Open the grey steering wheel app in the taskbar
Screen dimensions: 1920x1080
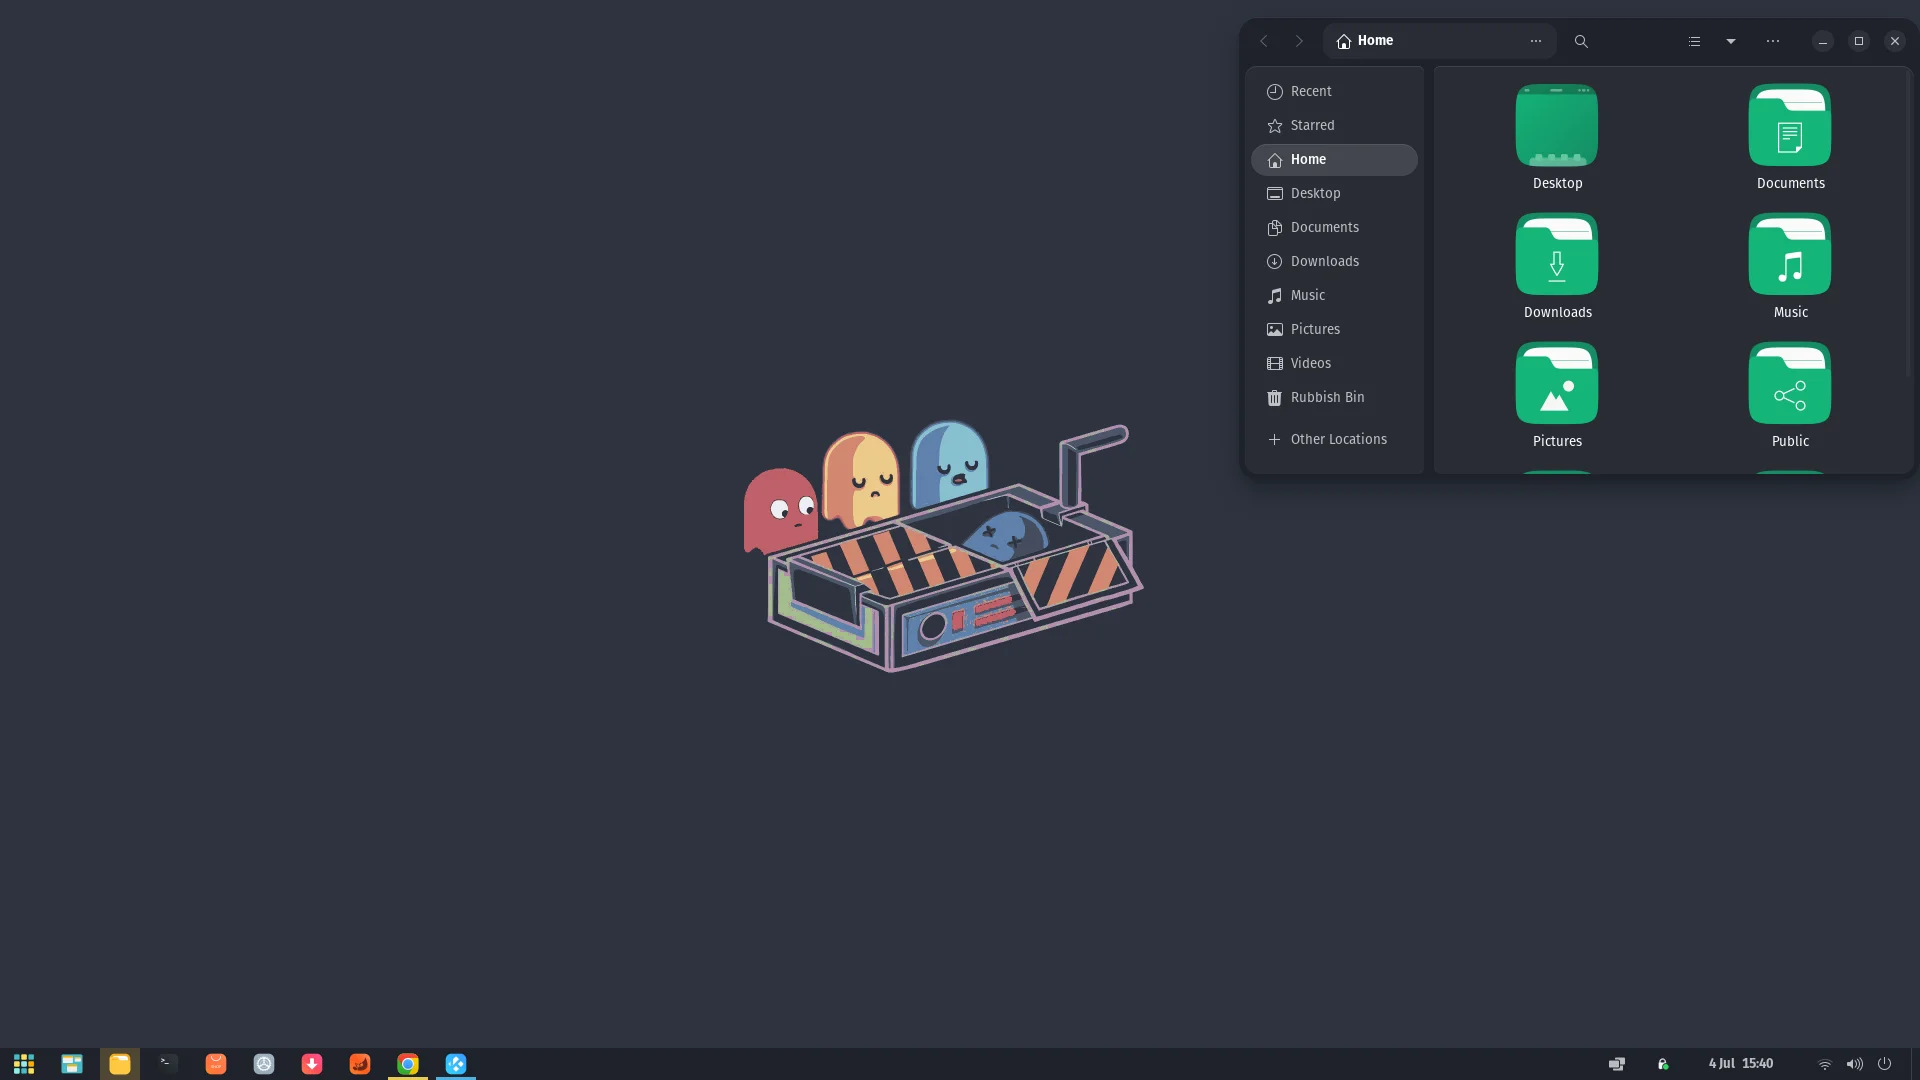click(264, 1064)
